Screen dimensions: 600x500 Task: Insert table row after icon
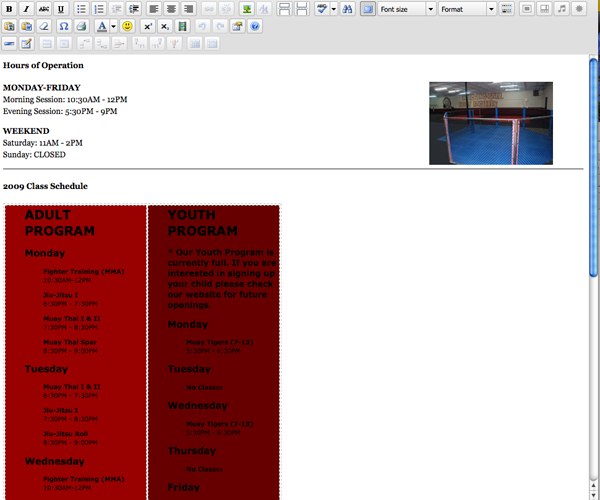[x=101, y=44]
